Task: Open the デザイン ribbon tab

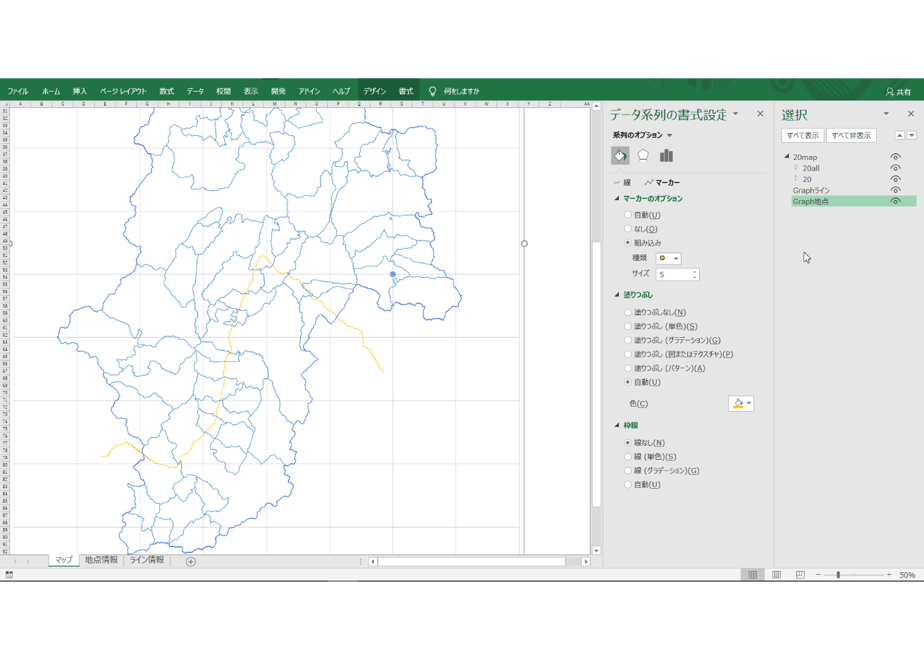Action: [x=374, y=91]
